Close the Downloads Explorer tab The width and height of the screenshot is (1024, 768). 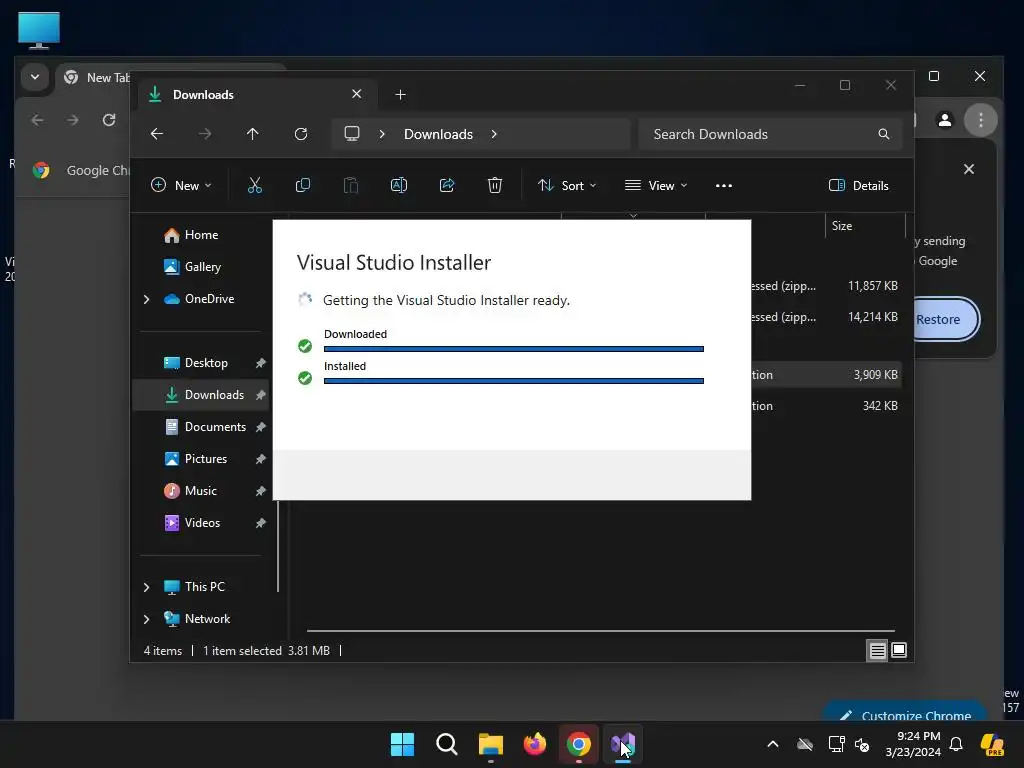click(357, 94)
